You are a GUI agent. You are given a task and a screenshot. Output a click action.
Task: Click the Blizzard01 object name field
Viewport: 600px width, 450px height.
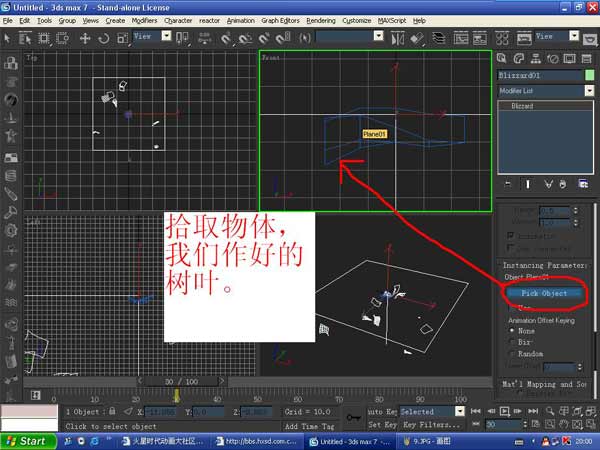point(540,75)
